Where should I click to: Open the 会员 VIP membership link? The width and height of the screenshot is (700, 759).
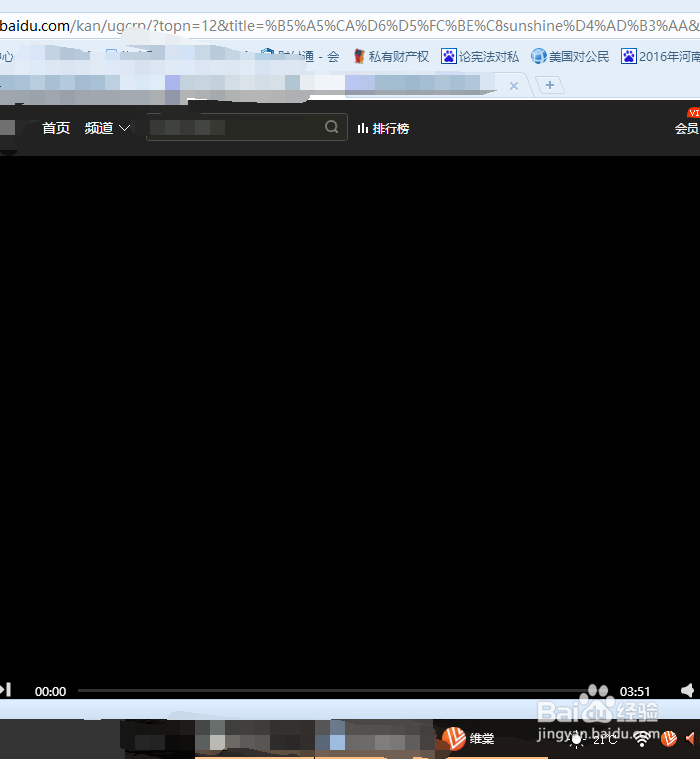[x=687, y=128]
